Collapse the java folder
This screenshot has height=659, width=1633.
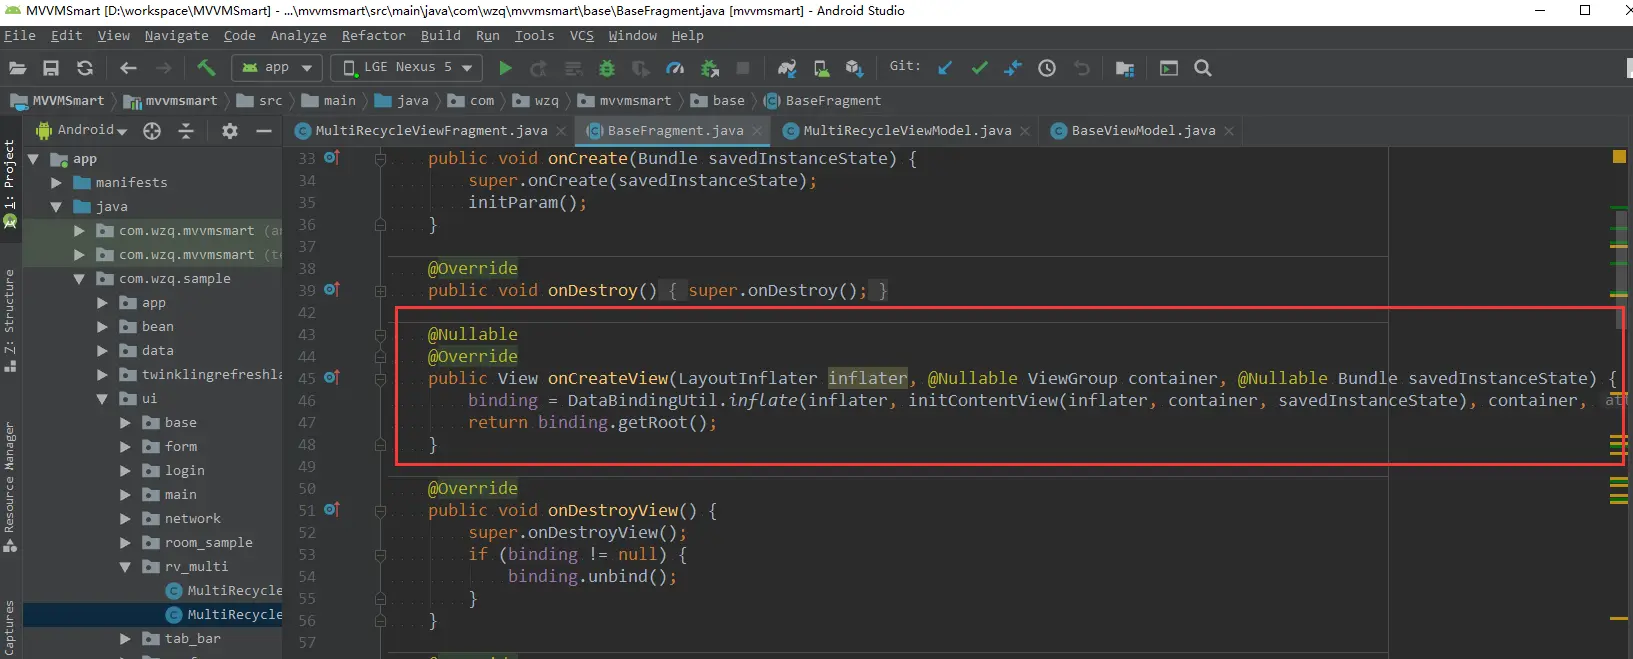pyautogui.click(x=56, y=207)
